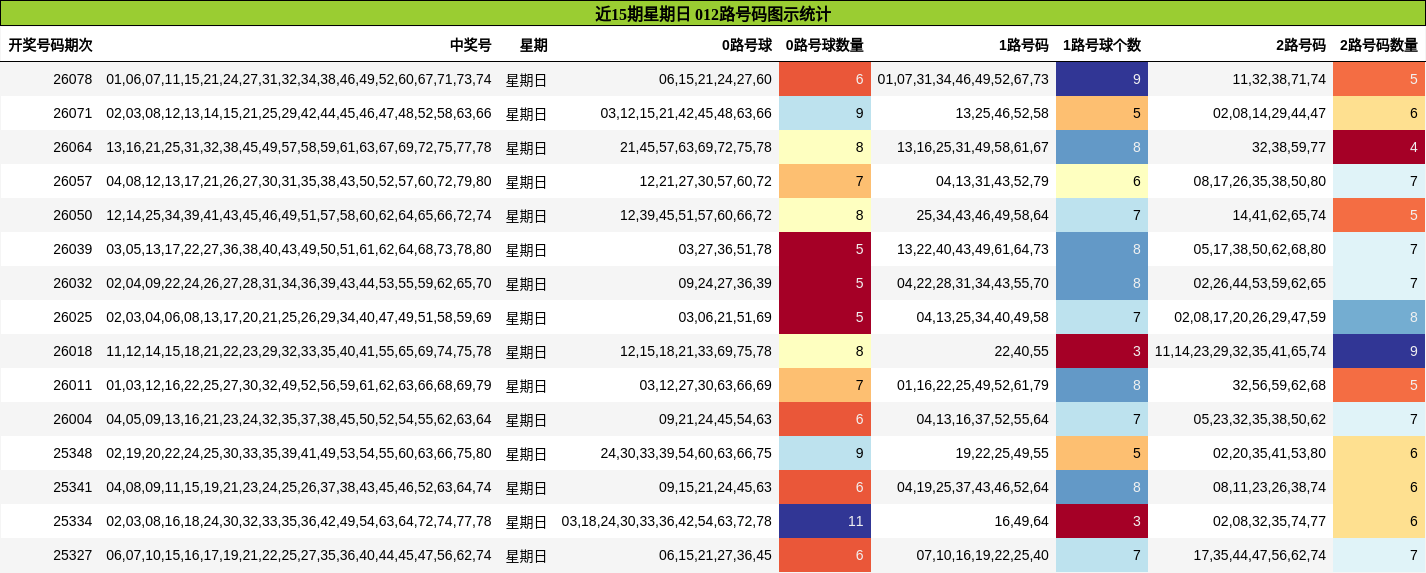Select the '星期' column header

pyautogui.click(x=534, y=45)
